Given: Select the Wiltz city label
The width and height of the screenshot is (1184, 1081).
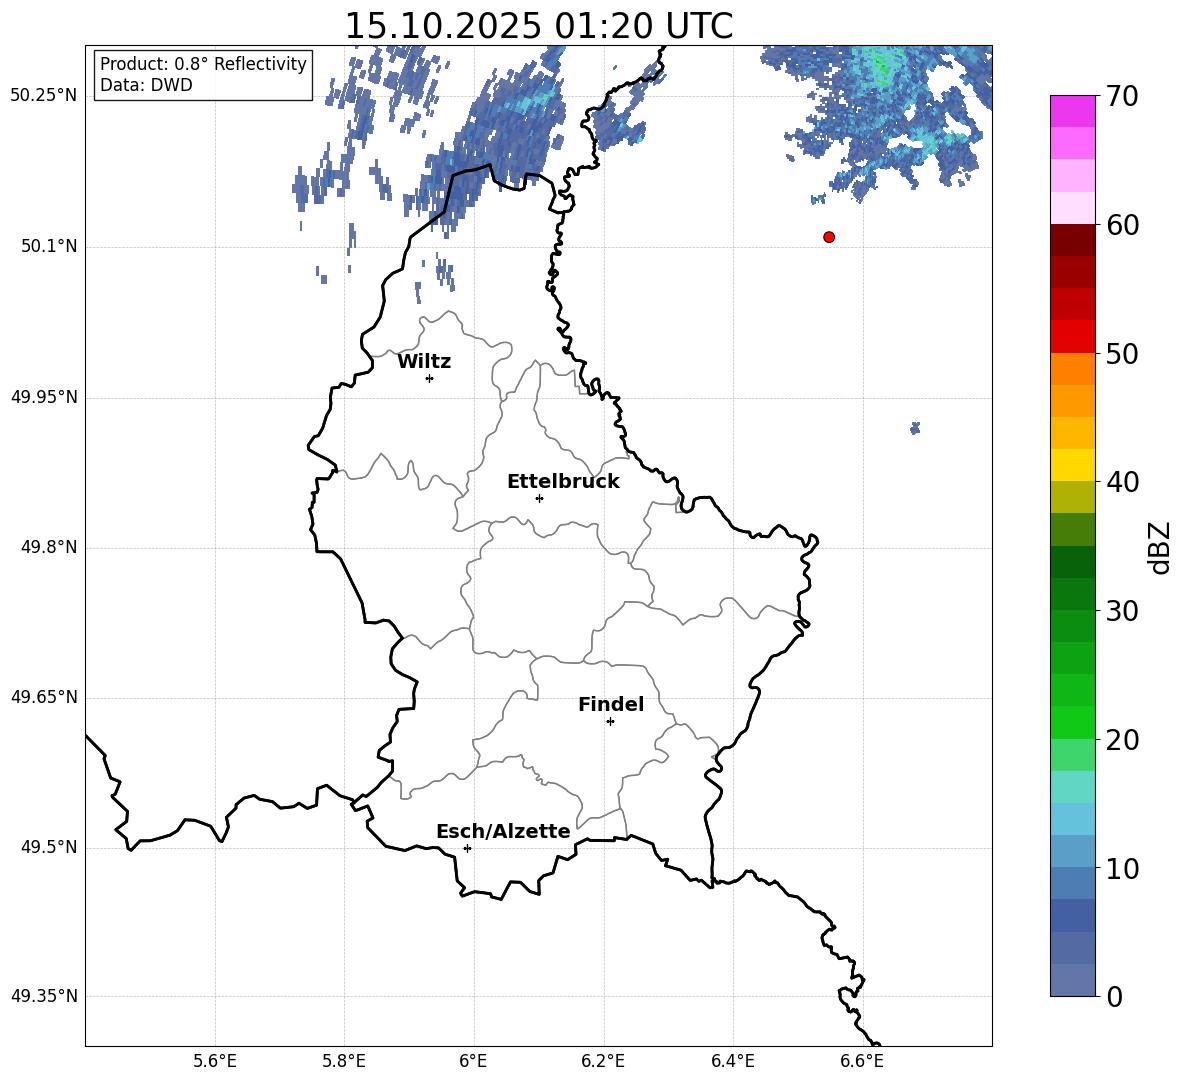Looking at the screenshot, I should point(424,362).
